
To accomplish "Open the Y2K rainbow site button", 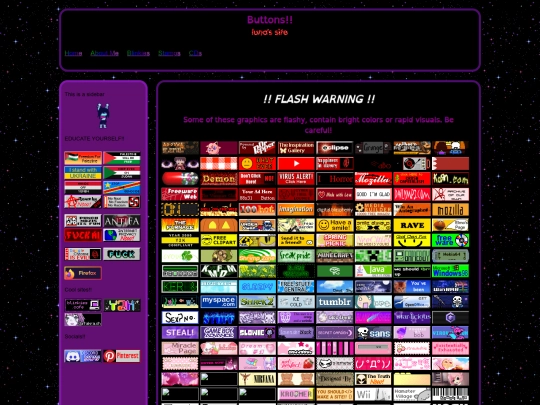I will pyautogui.click(x=122, y=305).
